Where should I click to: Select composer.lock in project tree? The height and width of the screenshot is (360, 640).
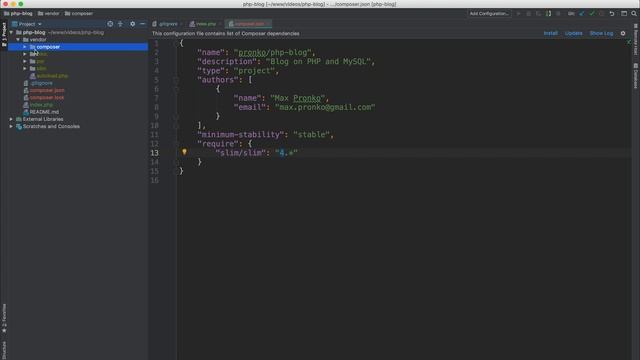point(47,98)
